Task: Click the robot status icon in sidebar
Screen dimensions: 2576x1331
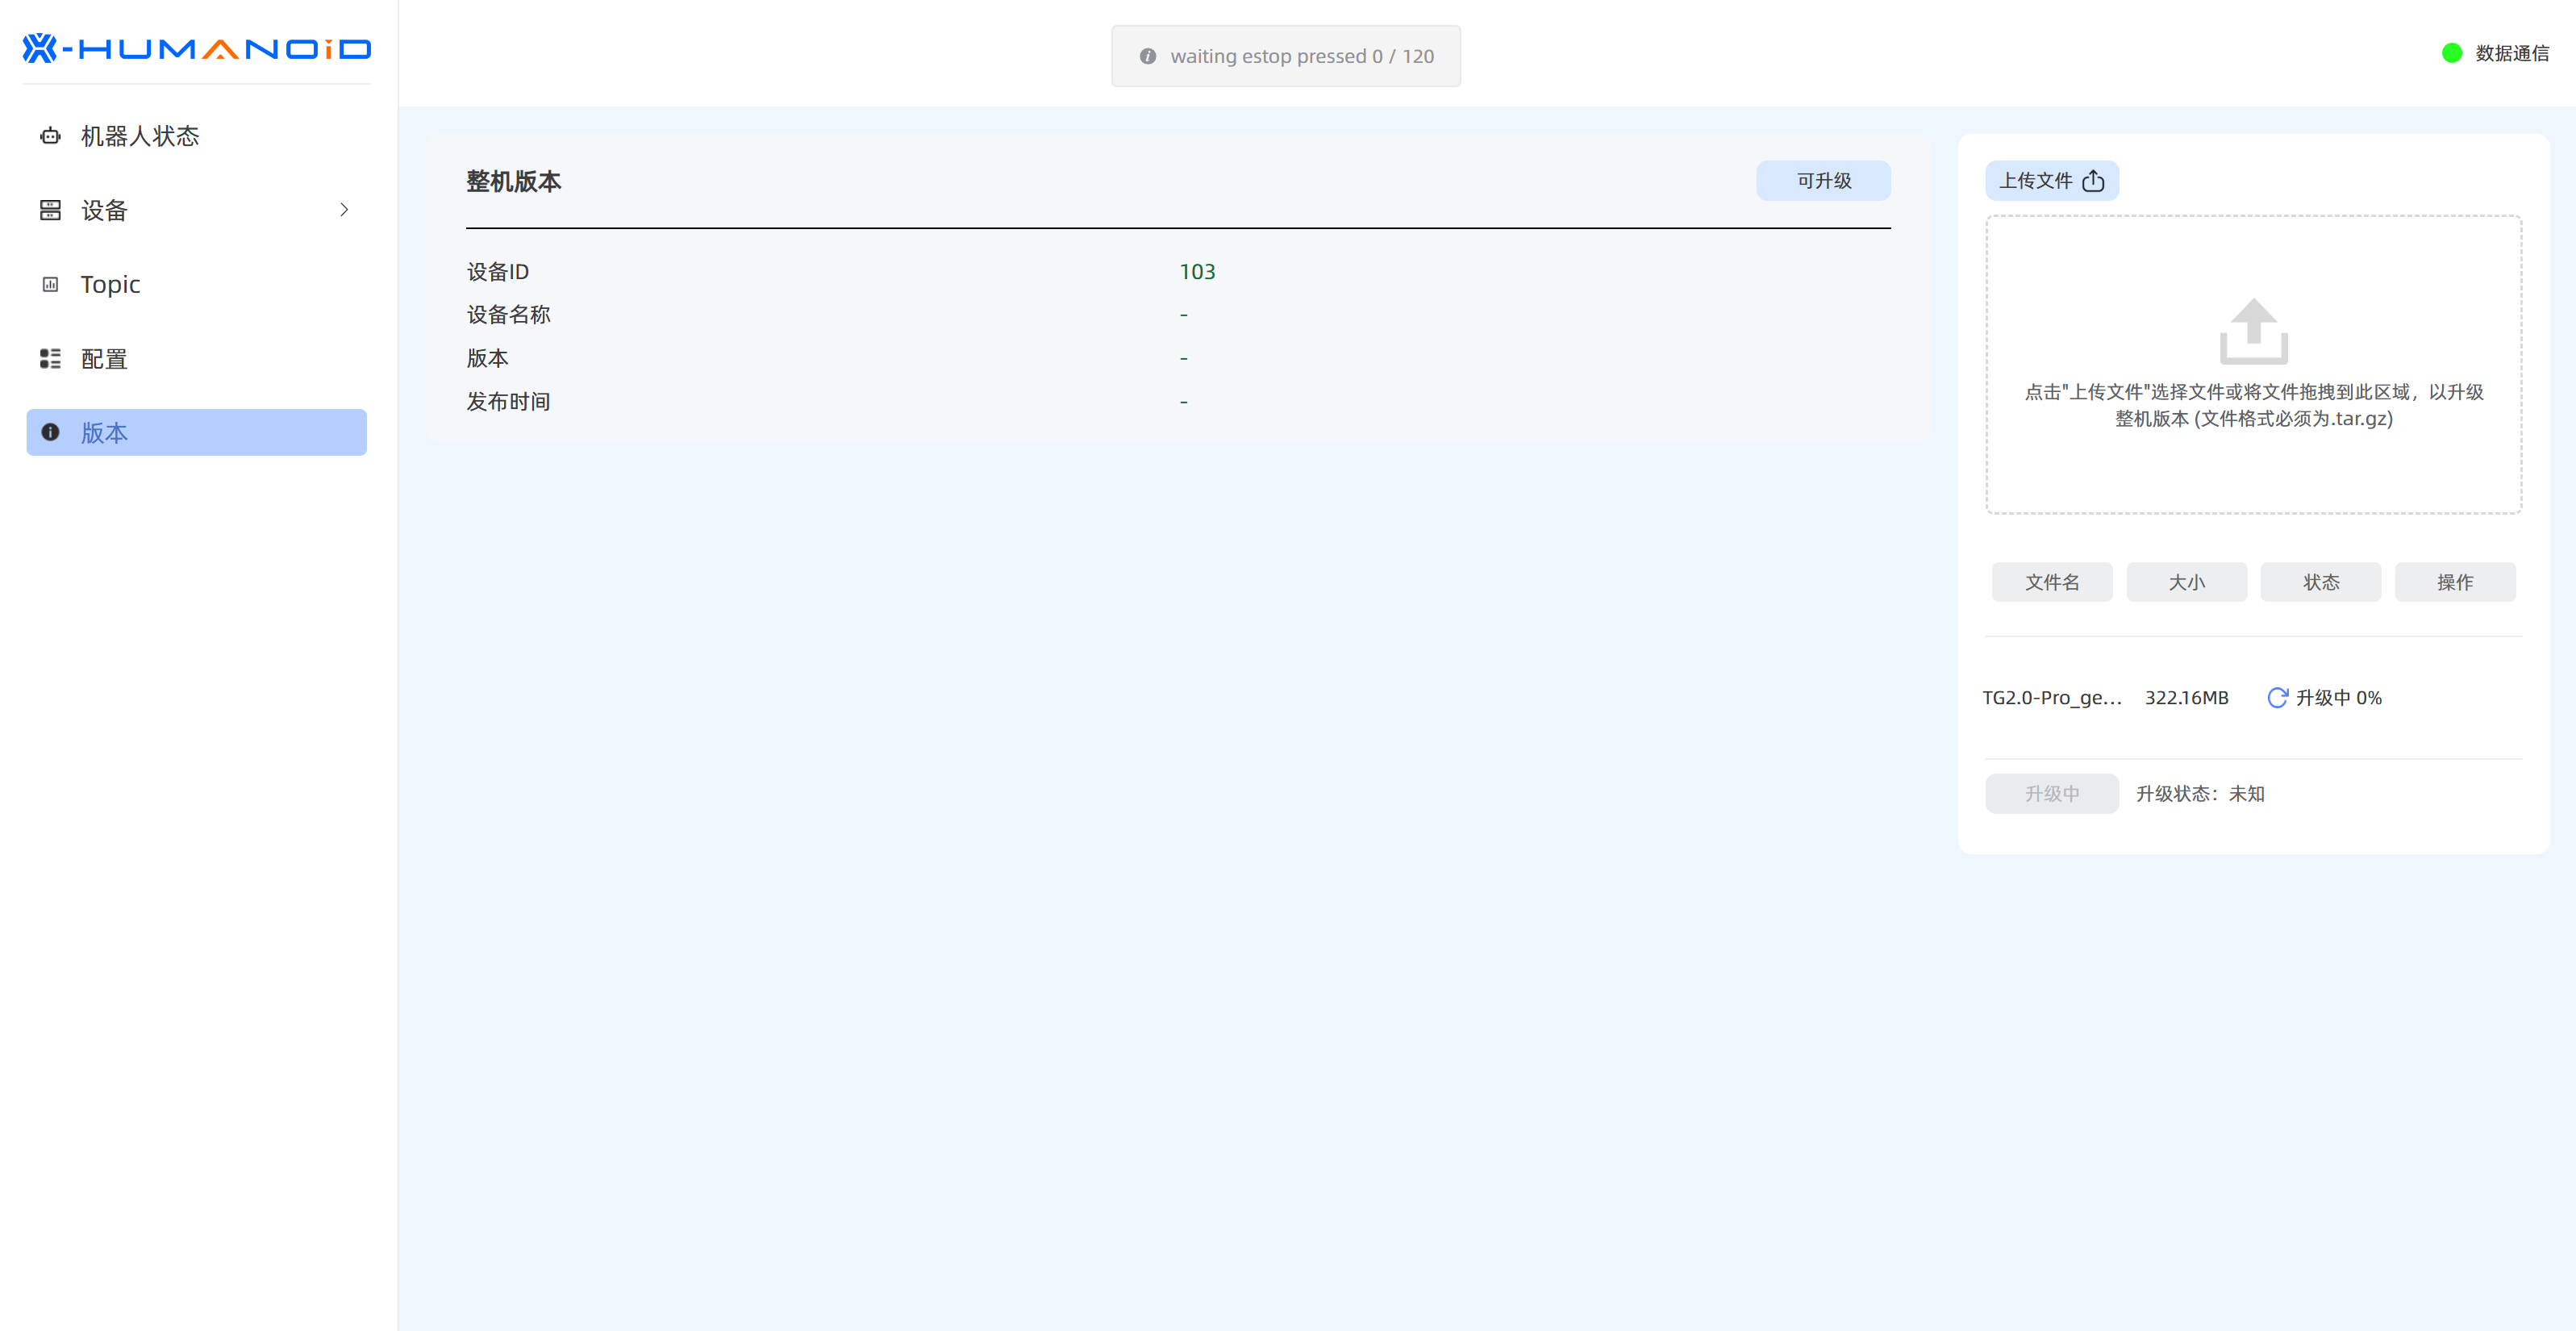Action: pos(50,136)
